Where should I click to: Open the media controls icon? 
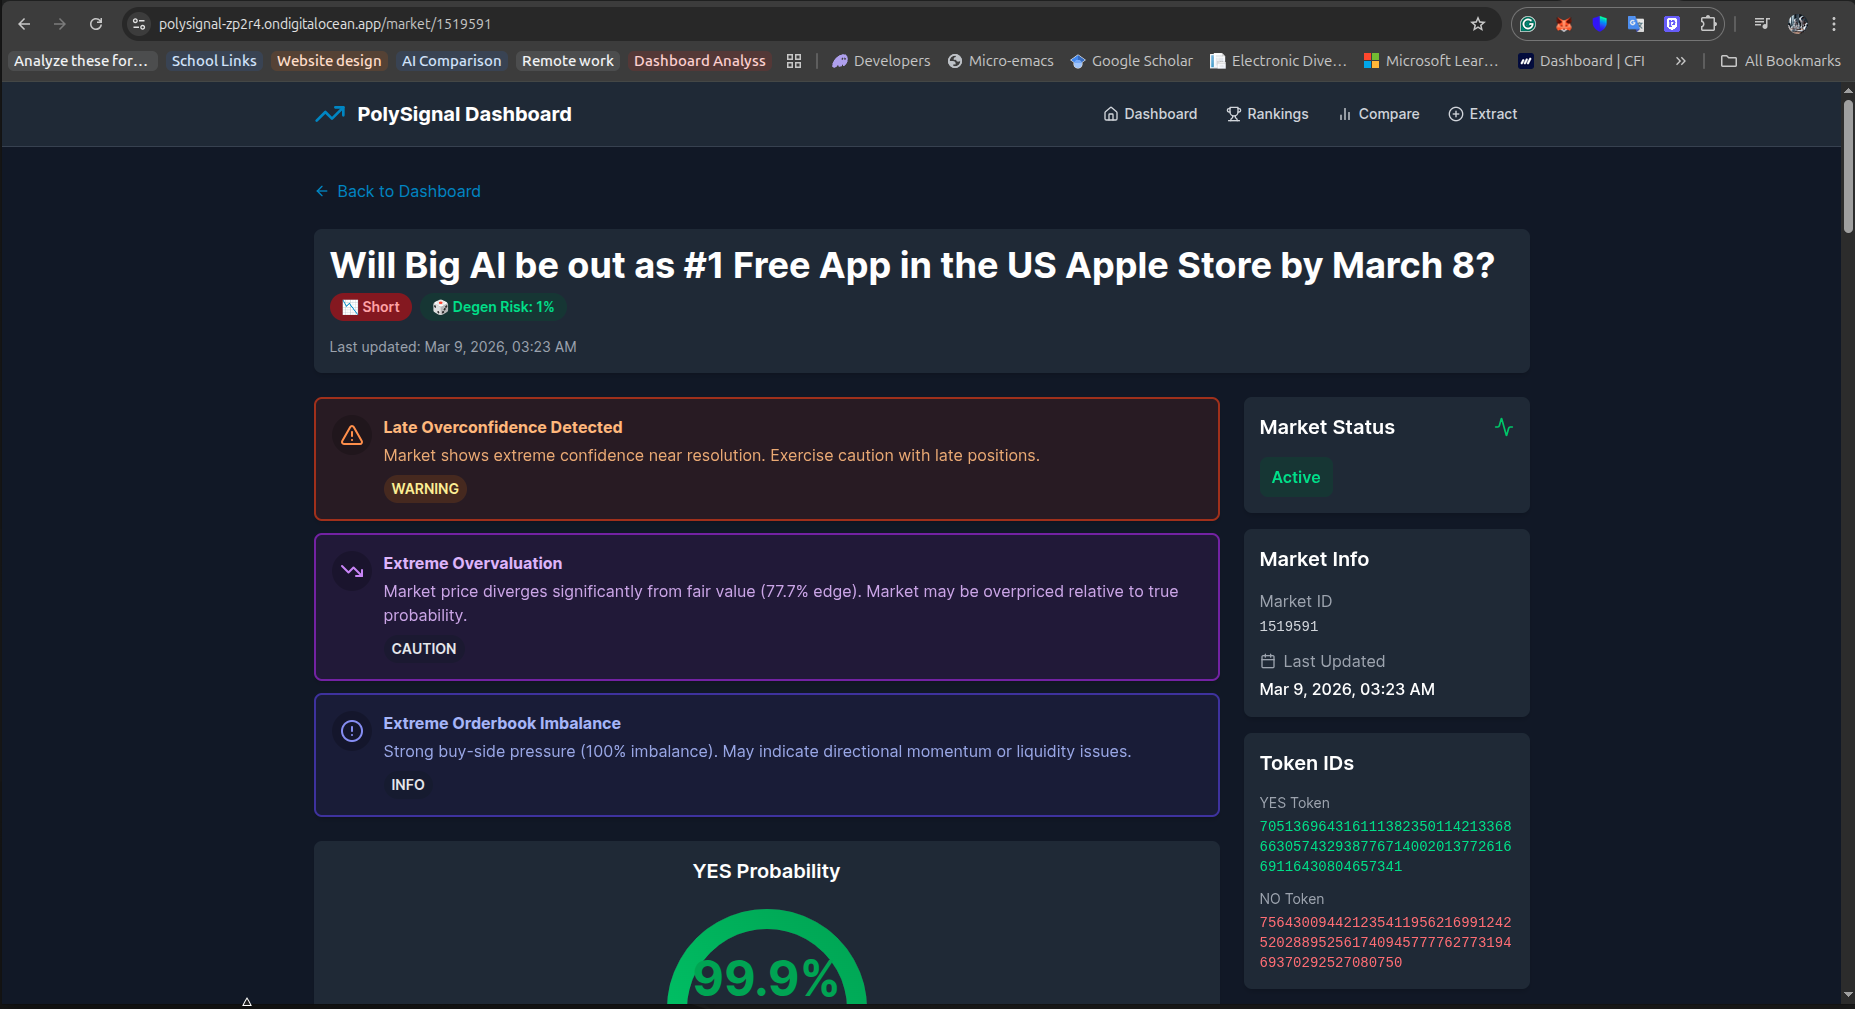pyautogui.click(x=1762, y=24)
